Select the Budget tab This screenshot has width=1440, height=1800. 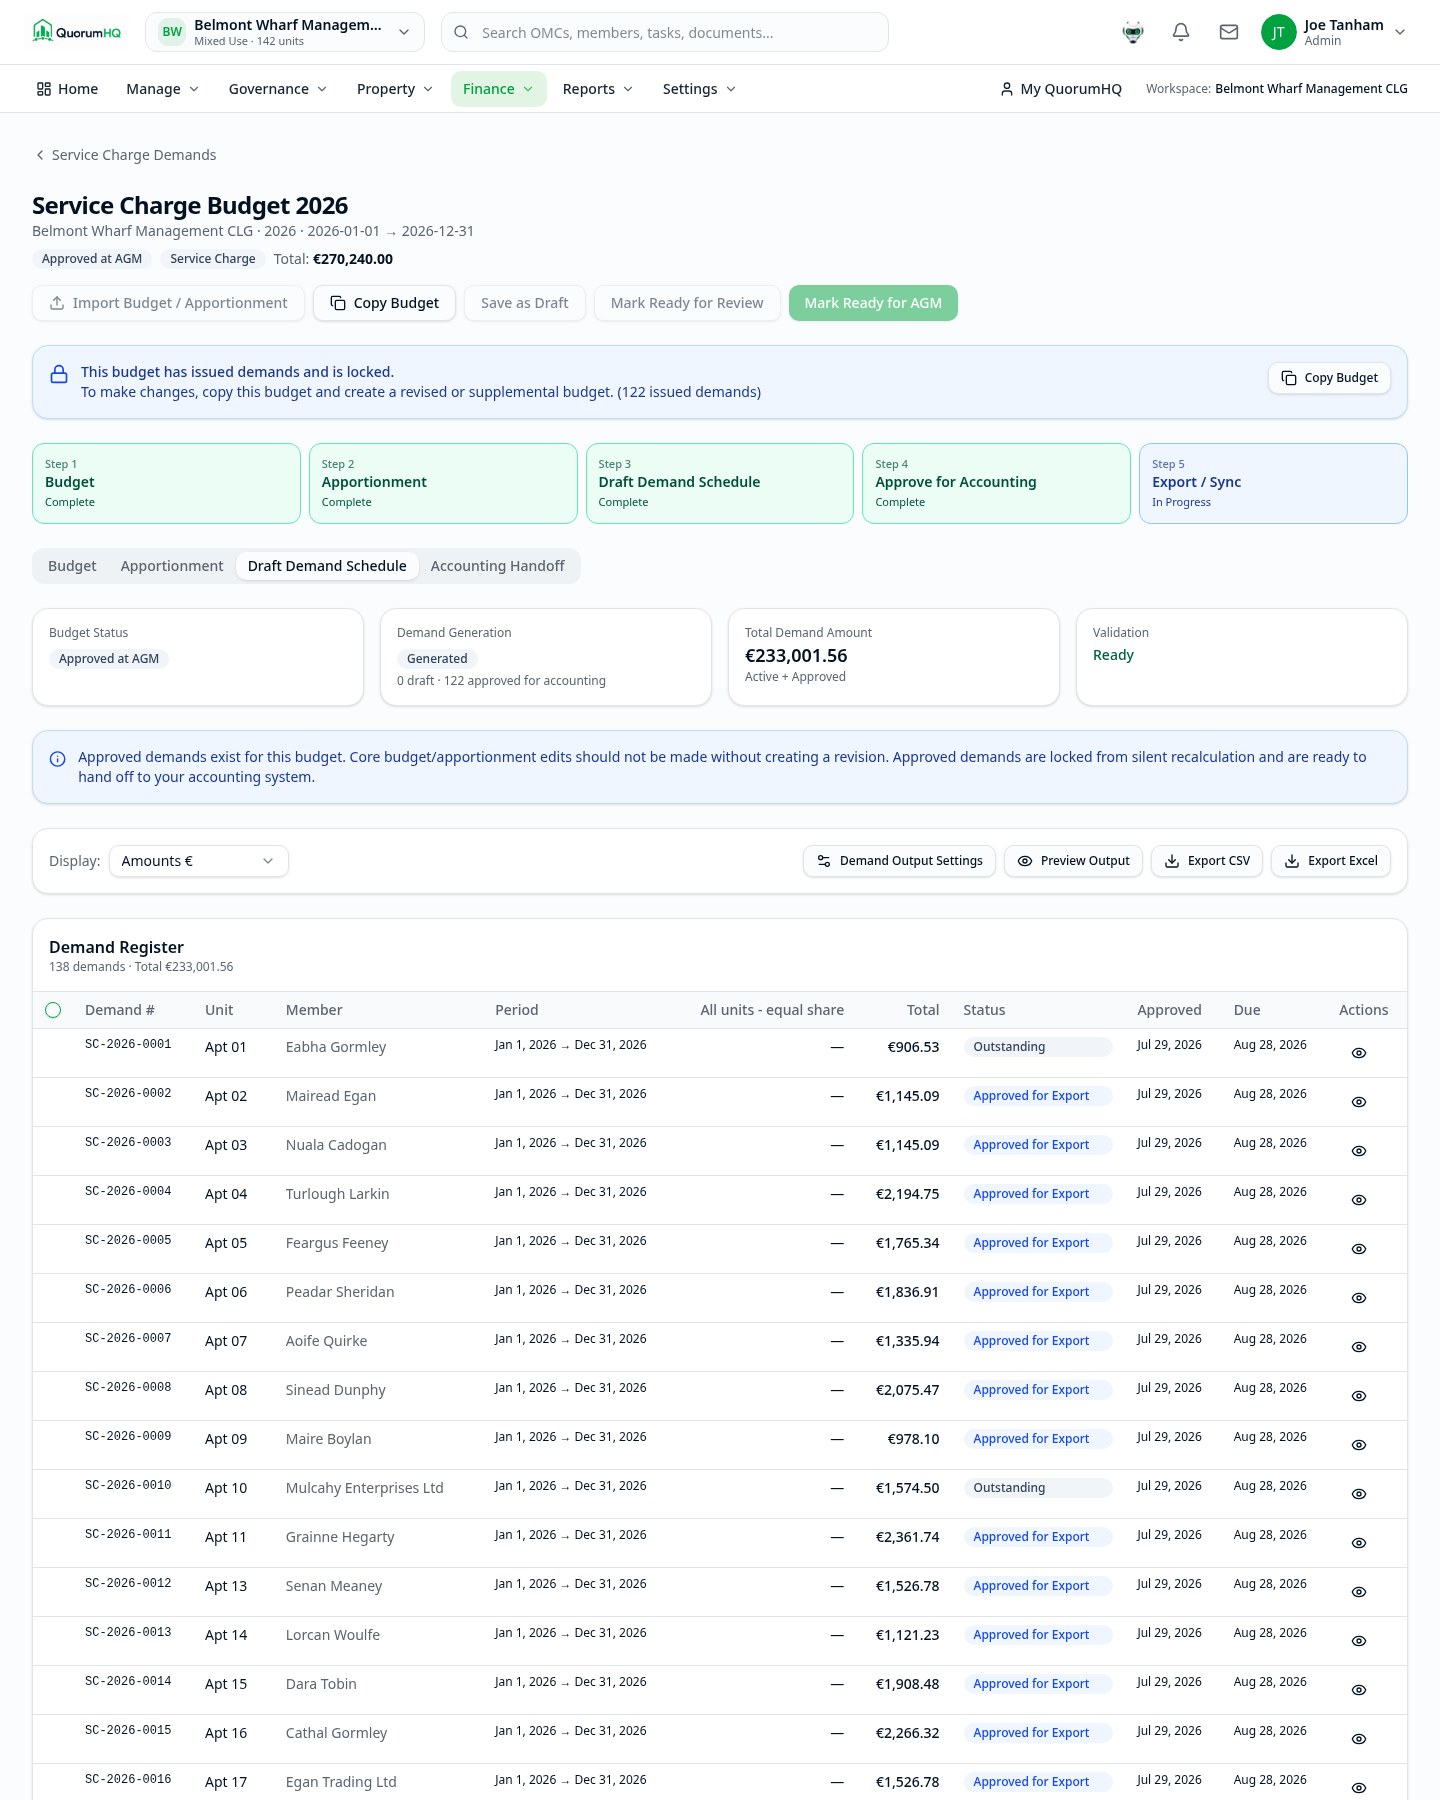(72, 566)
